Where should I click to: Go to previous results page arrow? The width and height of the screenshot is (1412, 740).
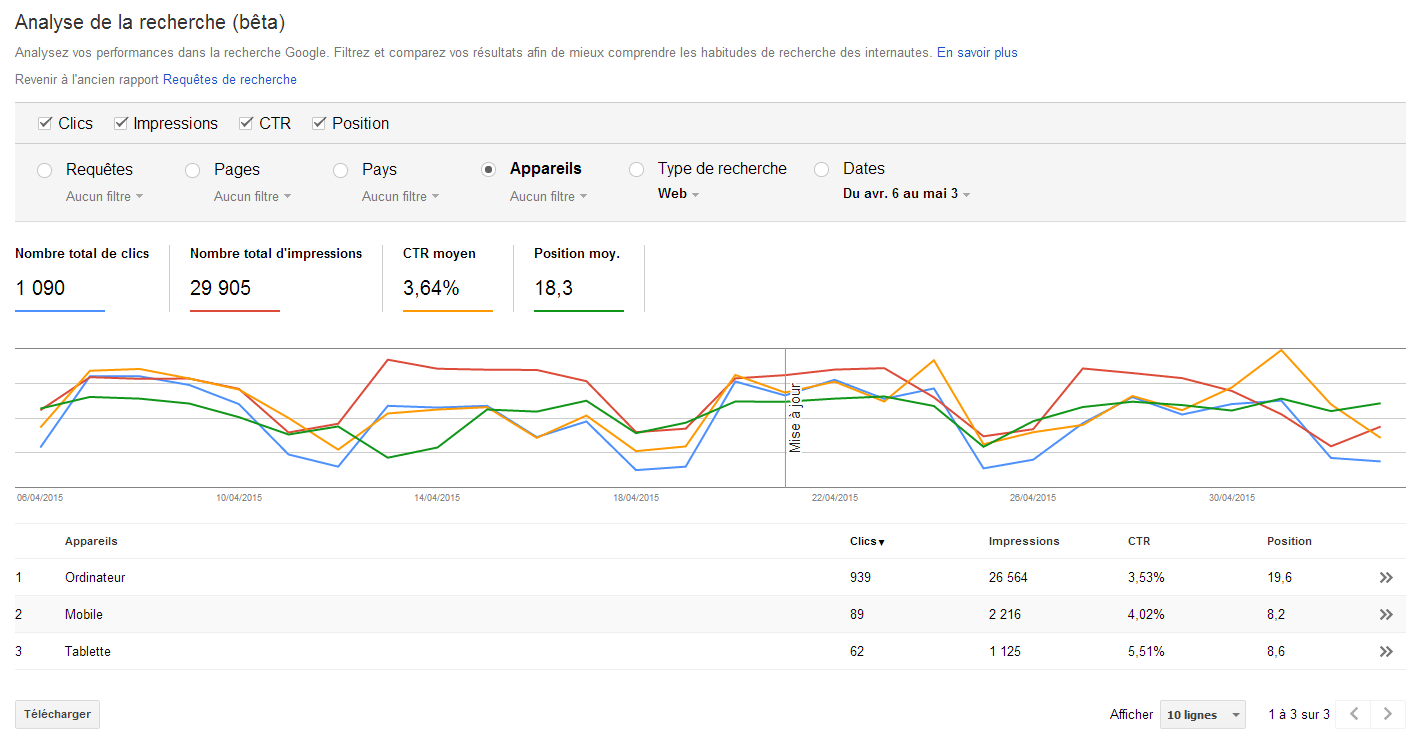1354,714
